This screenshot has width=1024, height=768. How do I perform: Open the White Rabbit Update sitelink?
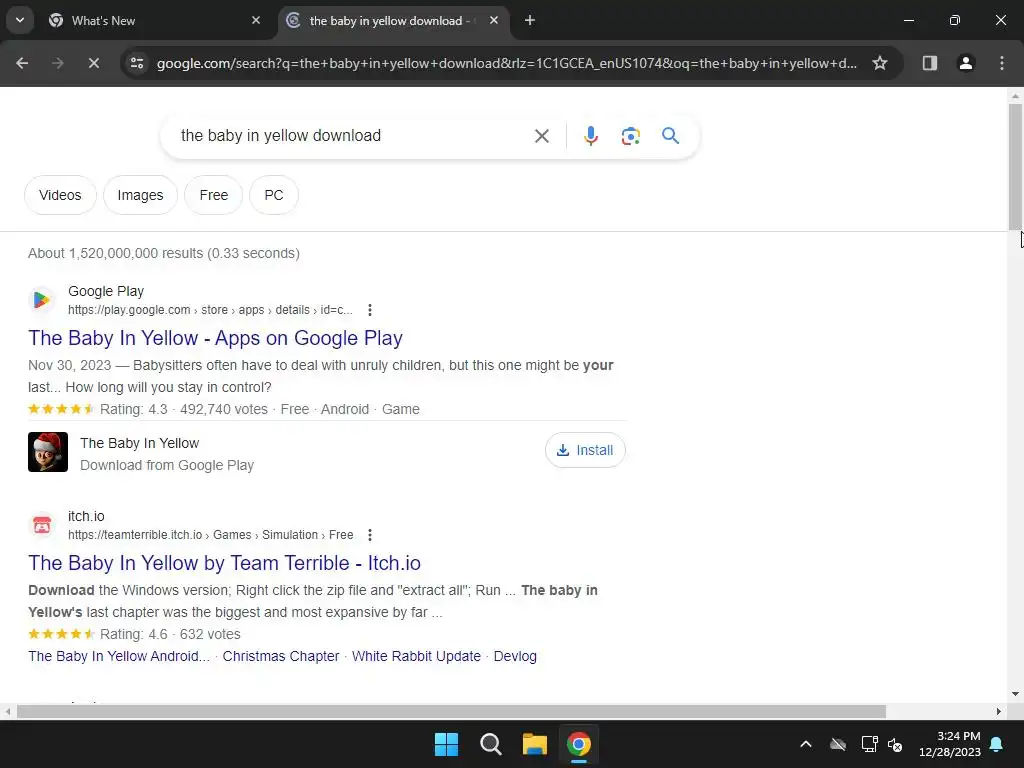click(416, 656)
